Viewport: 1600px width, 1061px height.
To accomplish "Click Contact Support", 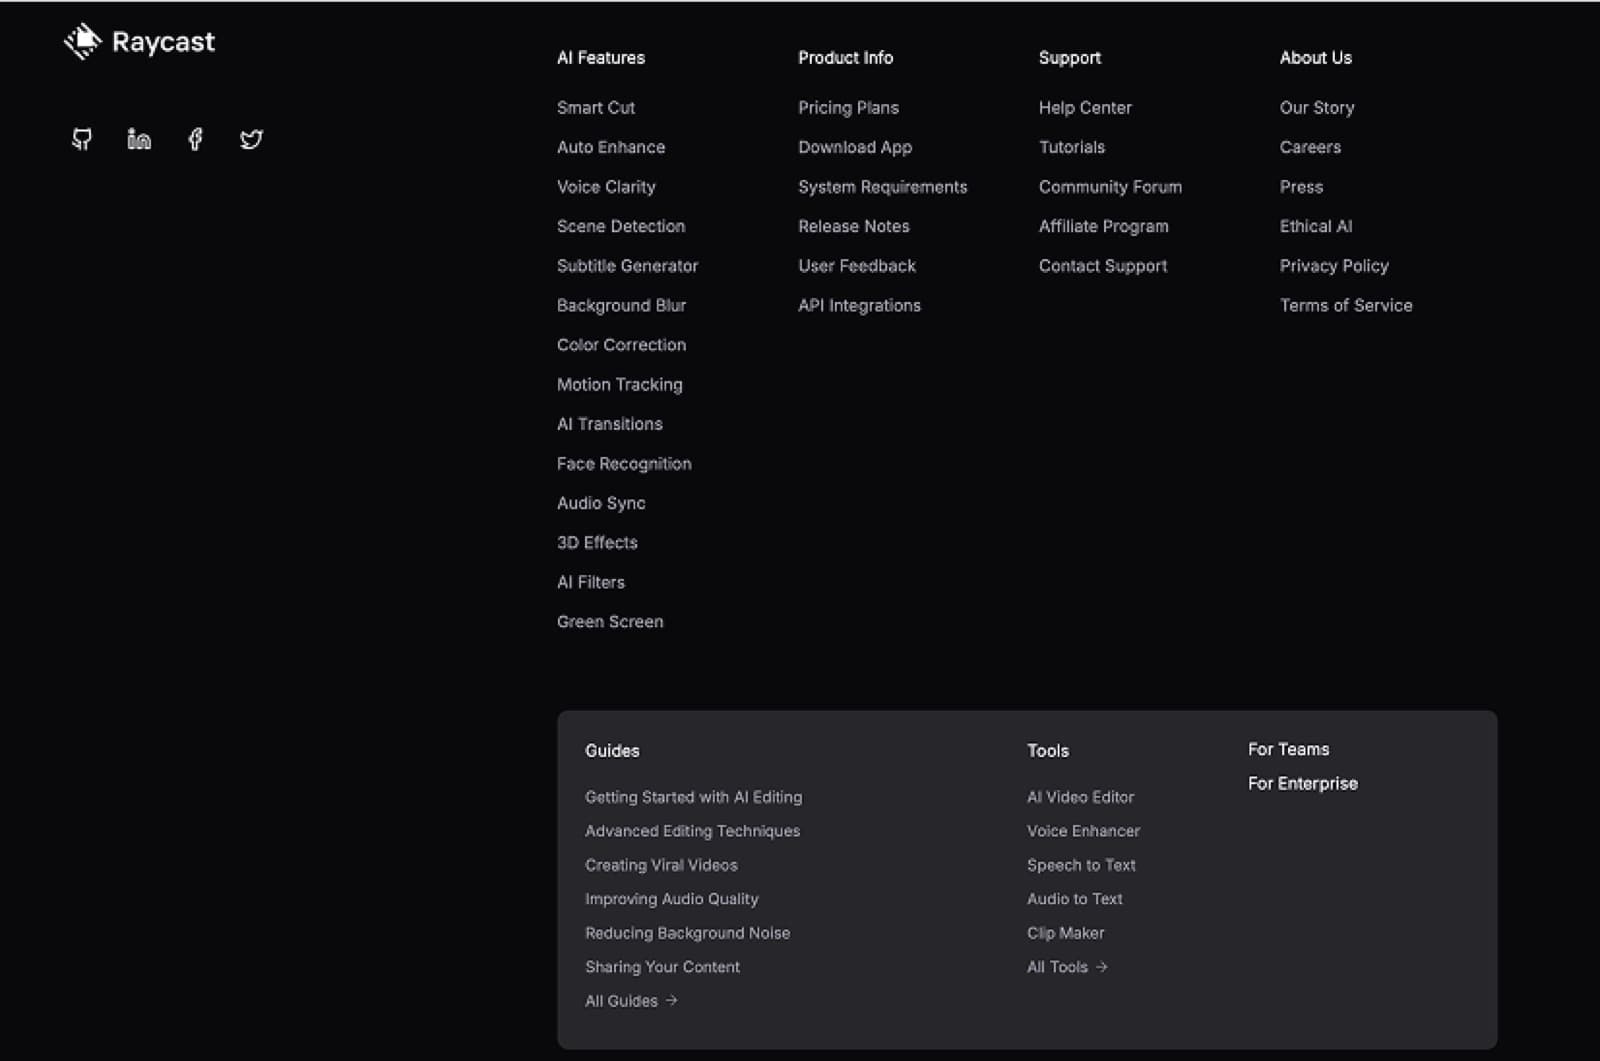I will point(1103,266).
